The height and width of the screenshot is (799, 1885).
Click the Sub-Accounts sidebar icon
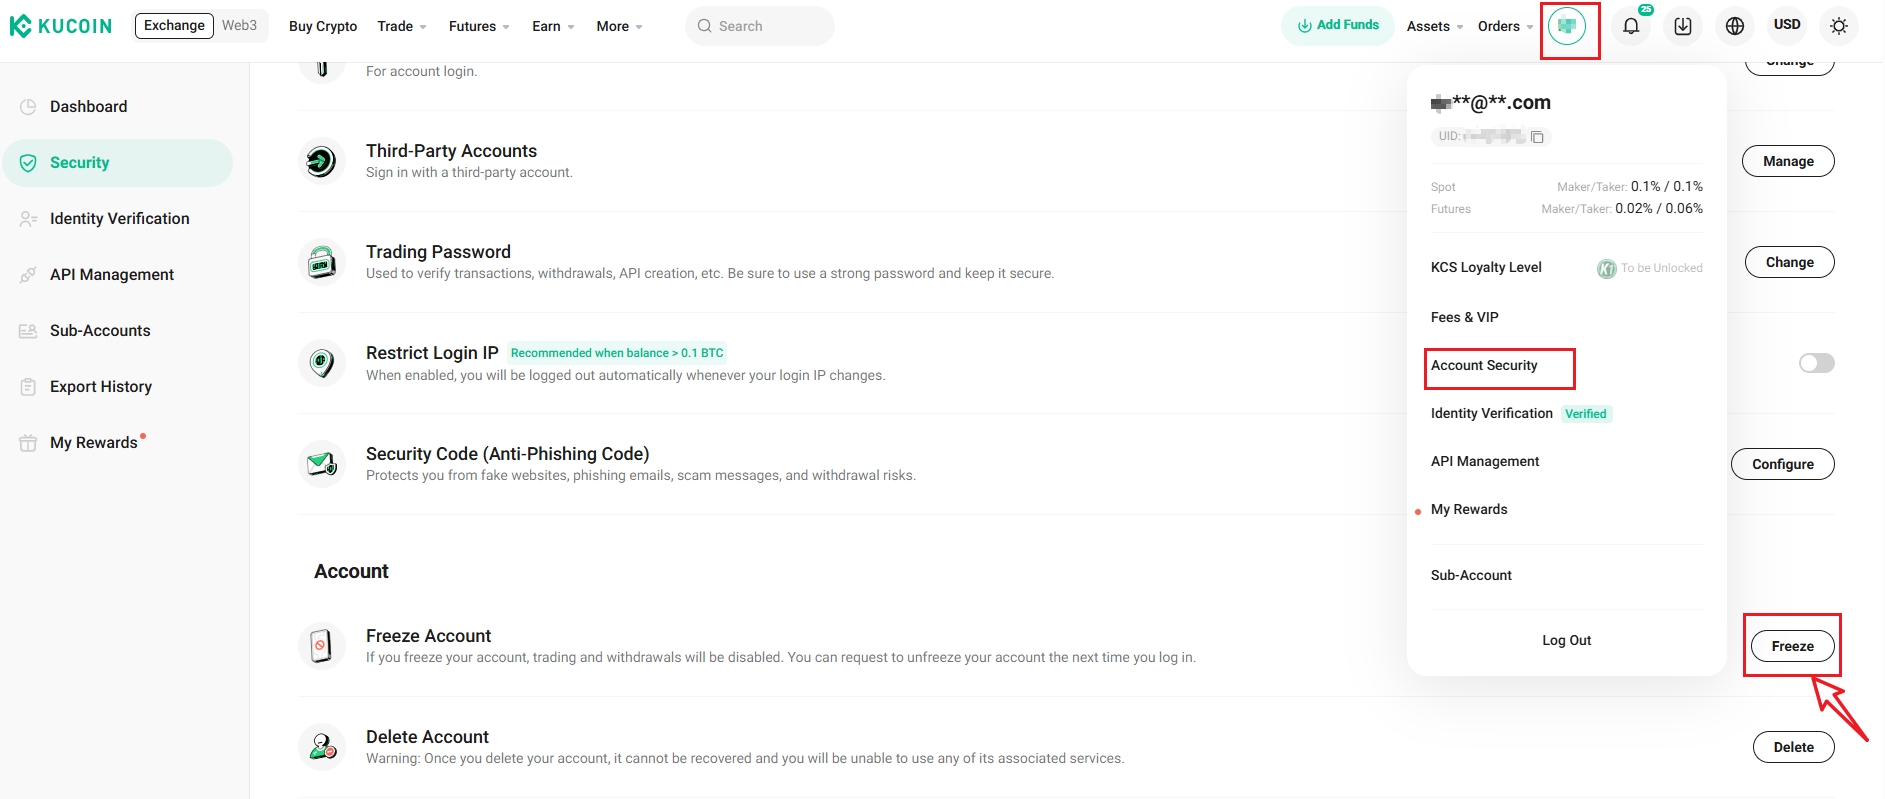click(x=28, y=331)
